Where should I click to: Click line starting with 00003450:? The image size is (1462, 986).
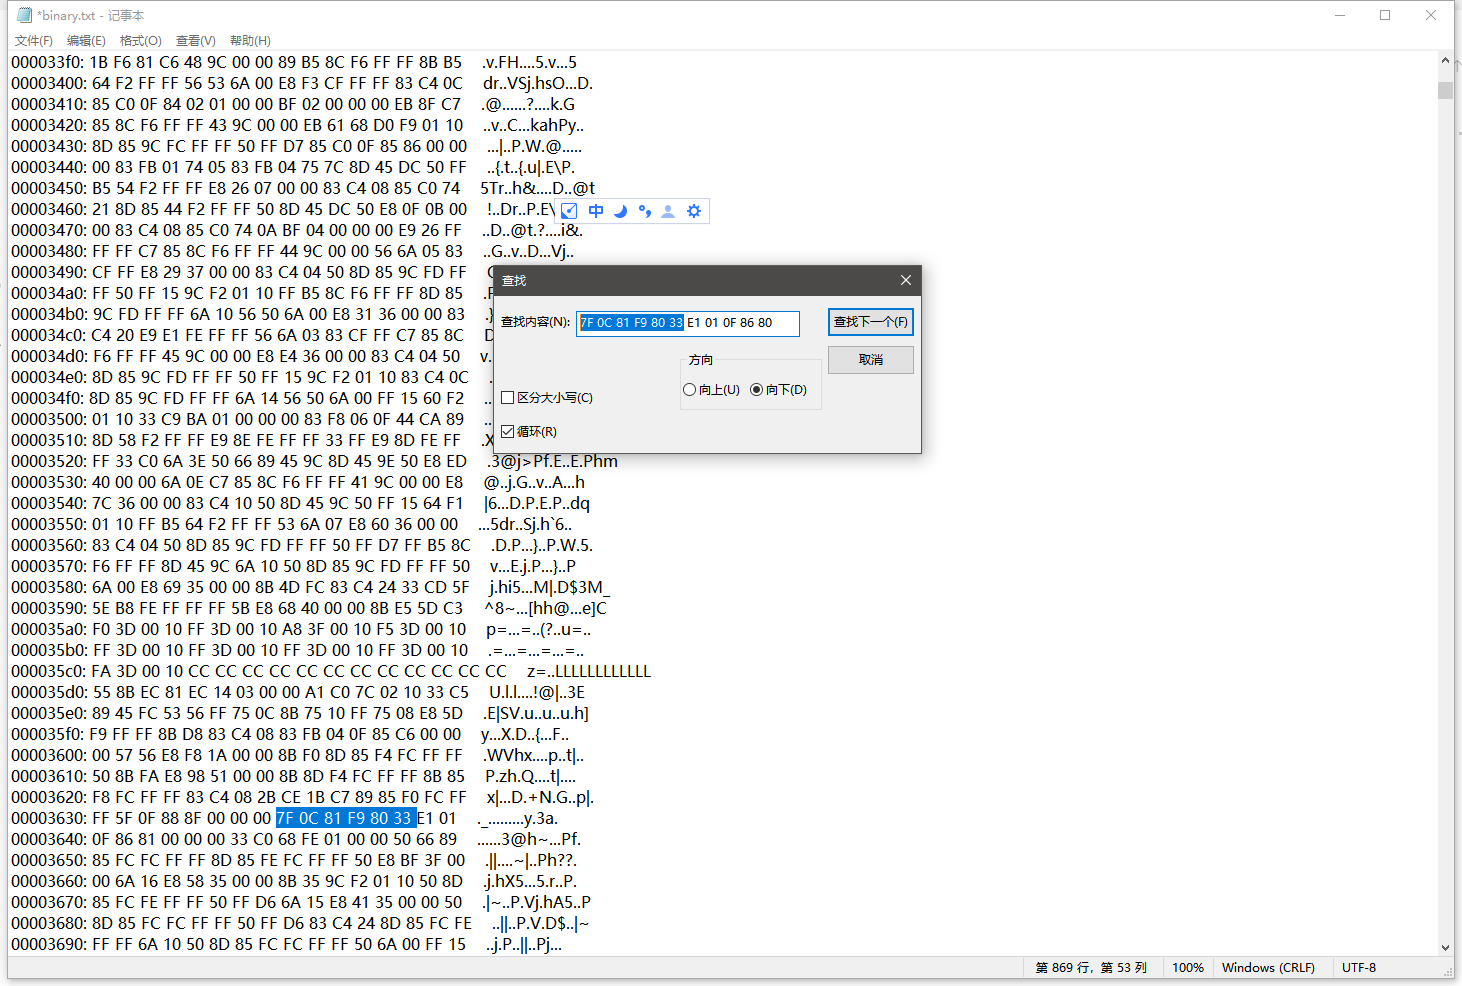click(x=303, y=188)
